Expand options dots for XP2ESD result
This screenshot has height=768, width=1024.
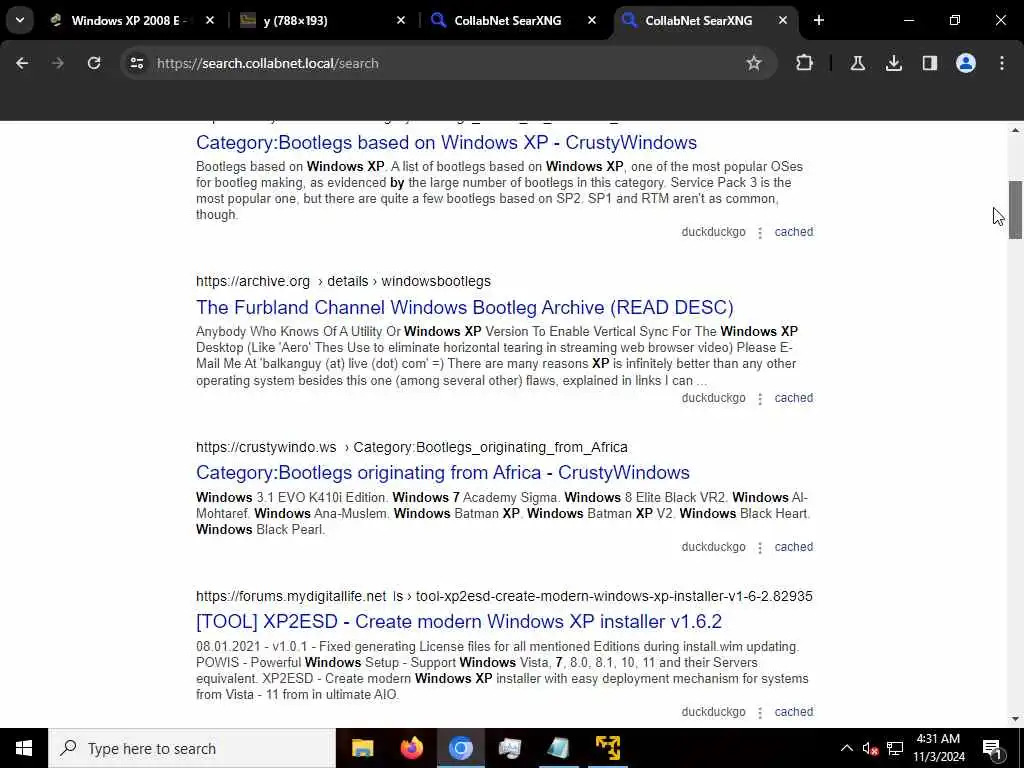760,712
